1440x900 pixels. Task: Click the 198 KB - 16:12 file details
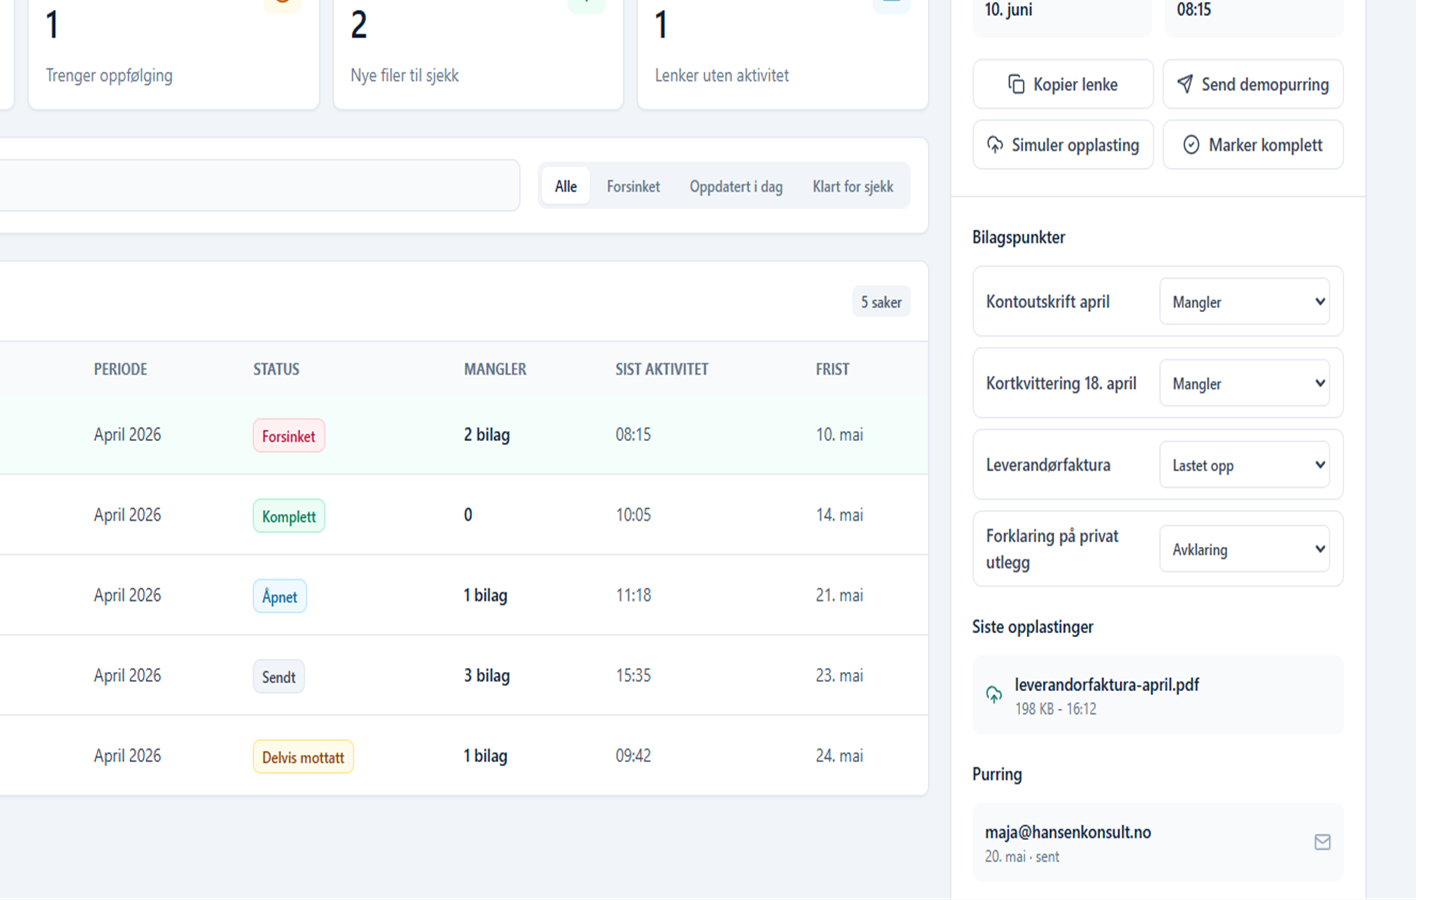pyautogui.click(x=1056, y=709)
